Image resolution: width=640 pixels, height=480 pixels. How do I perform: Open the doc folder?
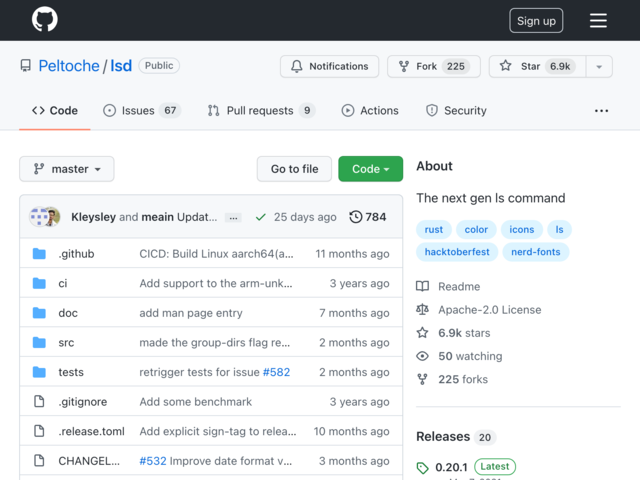click(68, 313)
